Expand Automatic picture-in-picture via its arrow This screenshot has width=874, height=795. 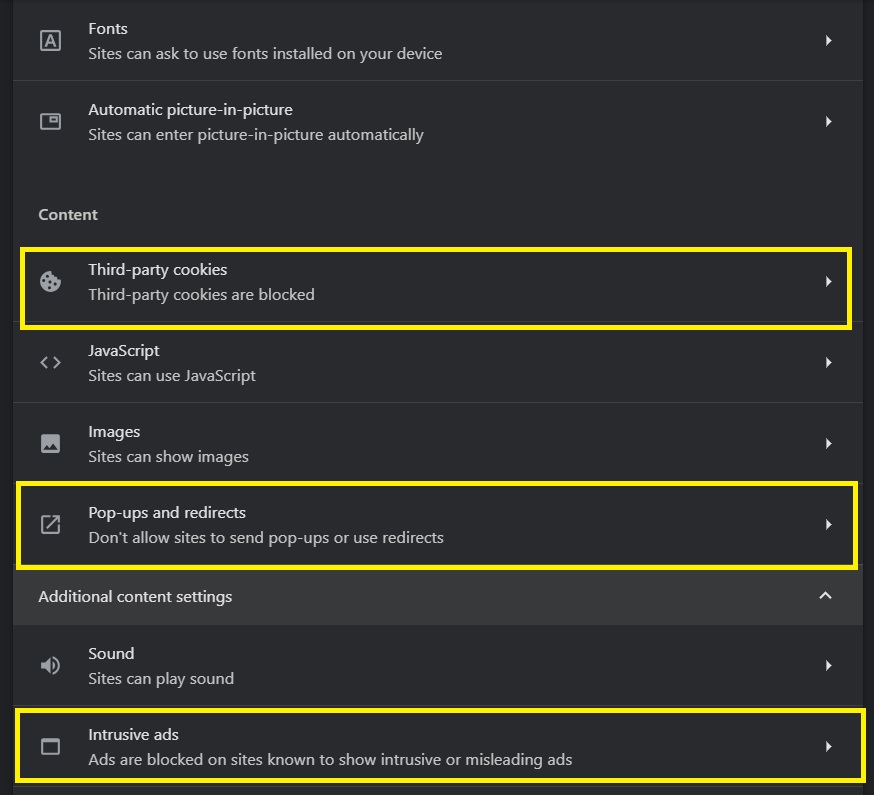point(828,121)
